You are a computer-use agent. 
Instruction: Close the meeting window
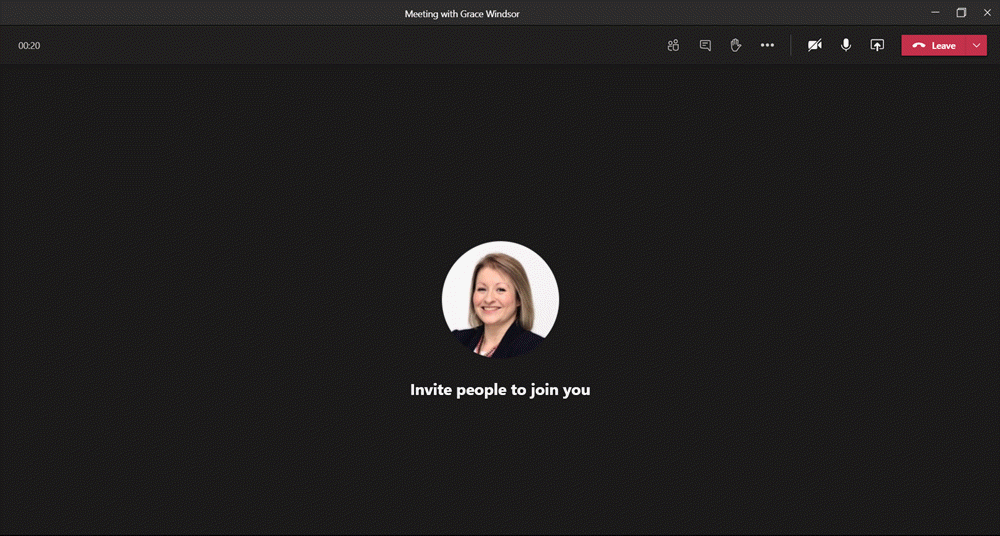point(986,13)
